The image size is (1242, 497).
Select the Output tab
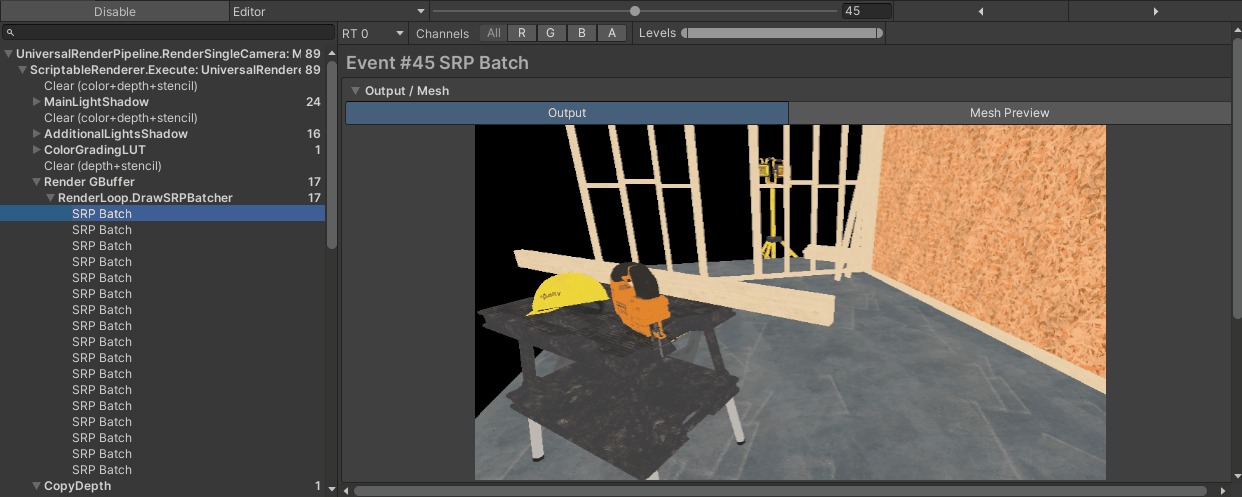[x=566, y=113]
